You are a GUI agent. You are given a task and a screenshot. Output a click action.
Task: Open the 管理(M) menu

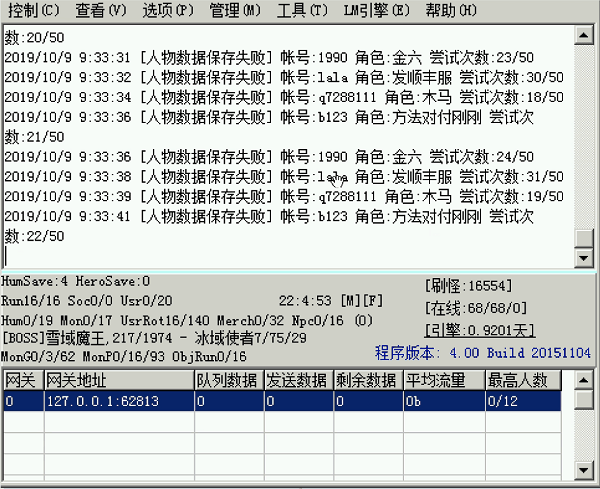[x=235, y=10]
